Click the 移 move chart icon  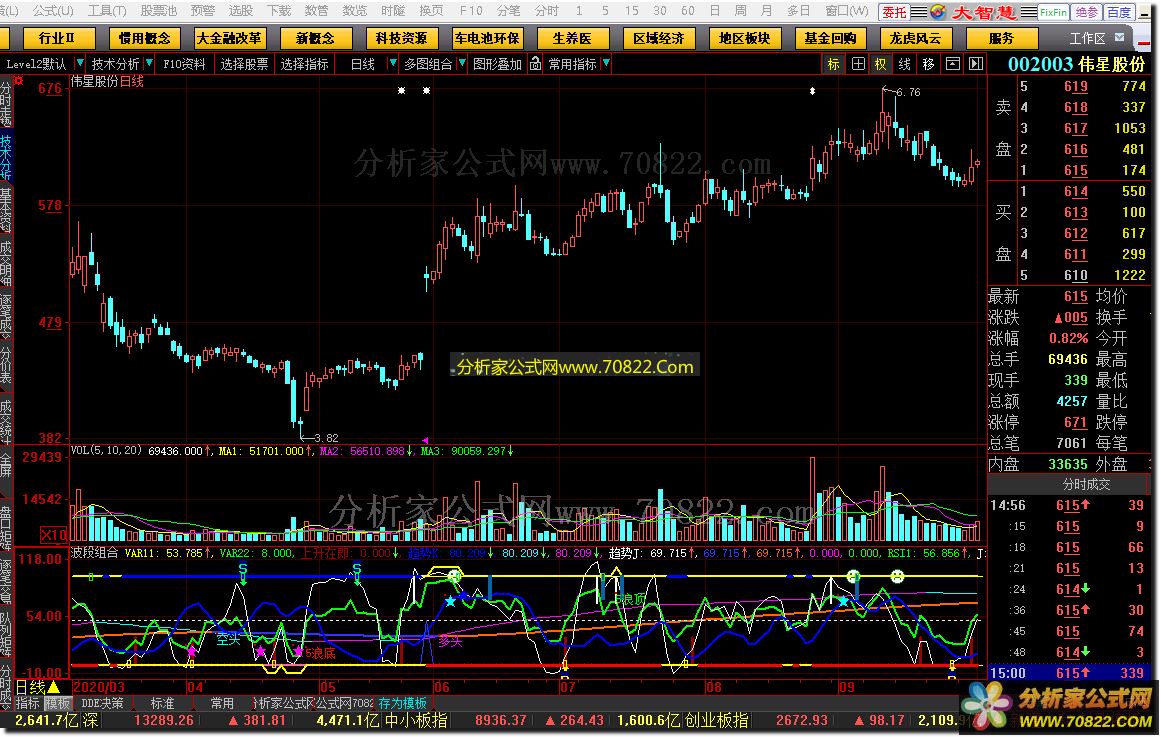tap(929, 64)
